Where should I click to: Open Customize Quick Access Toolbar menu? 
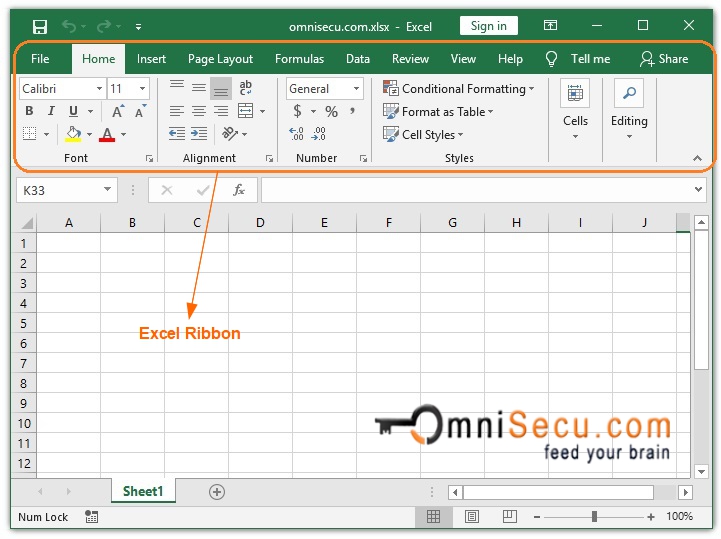click(138, 27)
